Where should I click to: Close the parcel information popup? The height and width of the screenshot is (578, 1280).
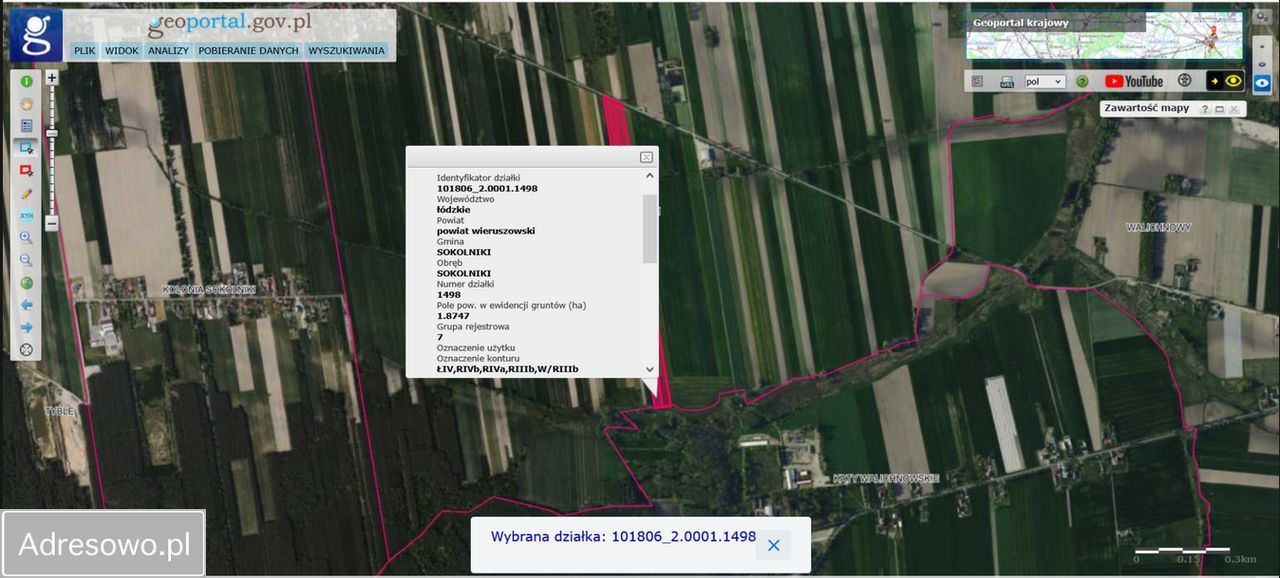[647, 157]
